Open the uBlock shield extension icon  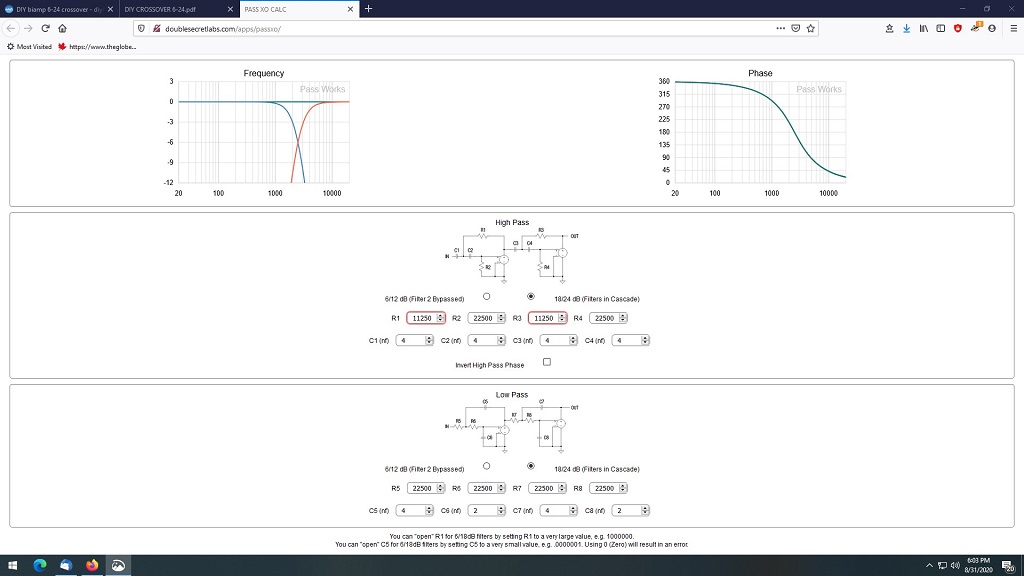point(958,28)
